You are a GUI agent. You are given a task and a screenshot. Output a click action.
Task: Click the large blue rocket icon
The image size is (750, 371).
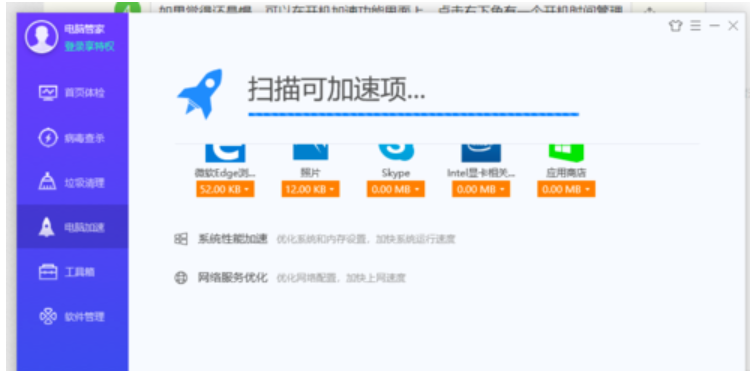[200, 94]
